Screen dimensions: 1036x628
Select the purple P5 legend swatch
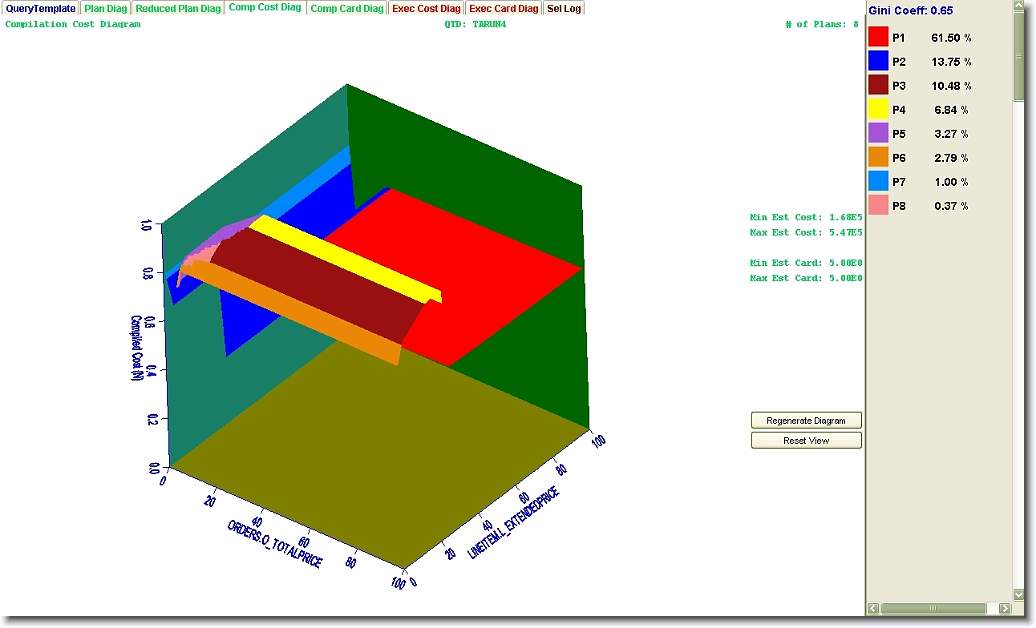click(x=878, y=133)
